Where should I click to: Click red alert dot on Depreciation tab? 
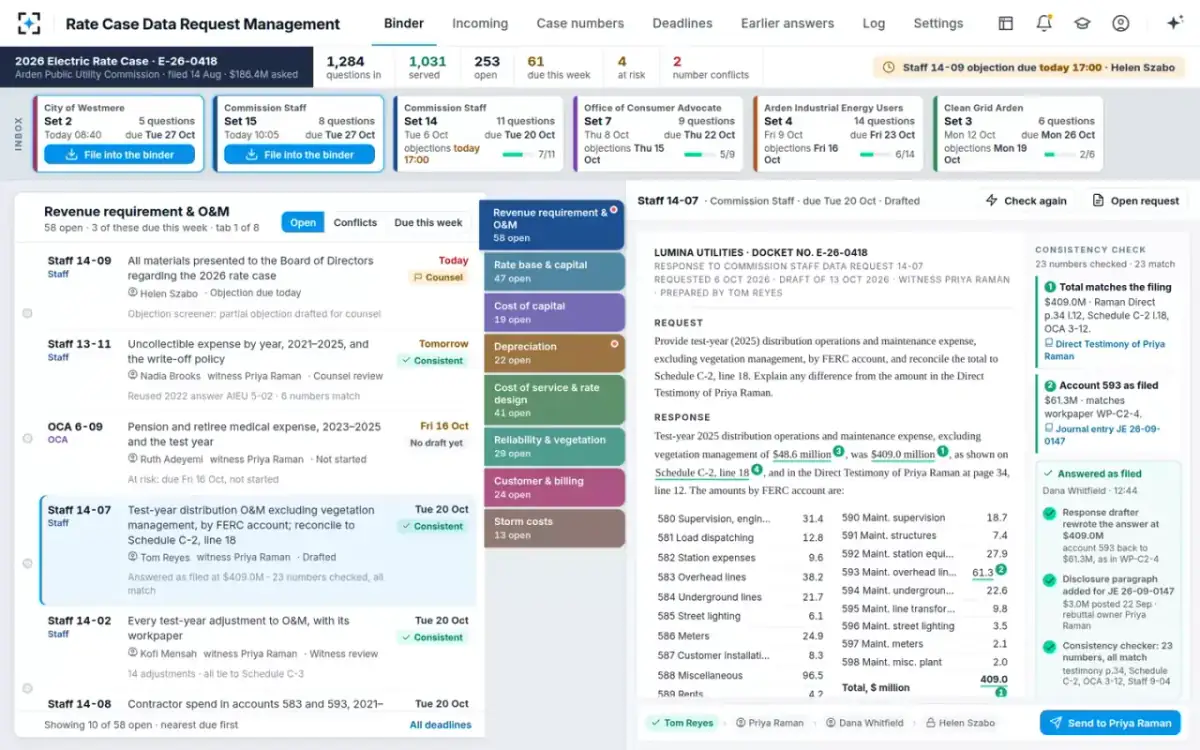(x=614, y=343)
